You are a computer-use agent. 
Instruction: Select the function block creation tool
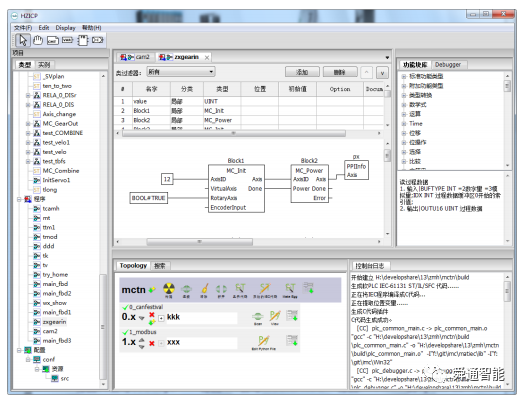pos(83,40)
